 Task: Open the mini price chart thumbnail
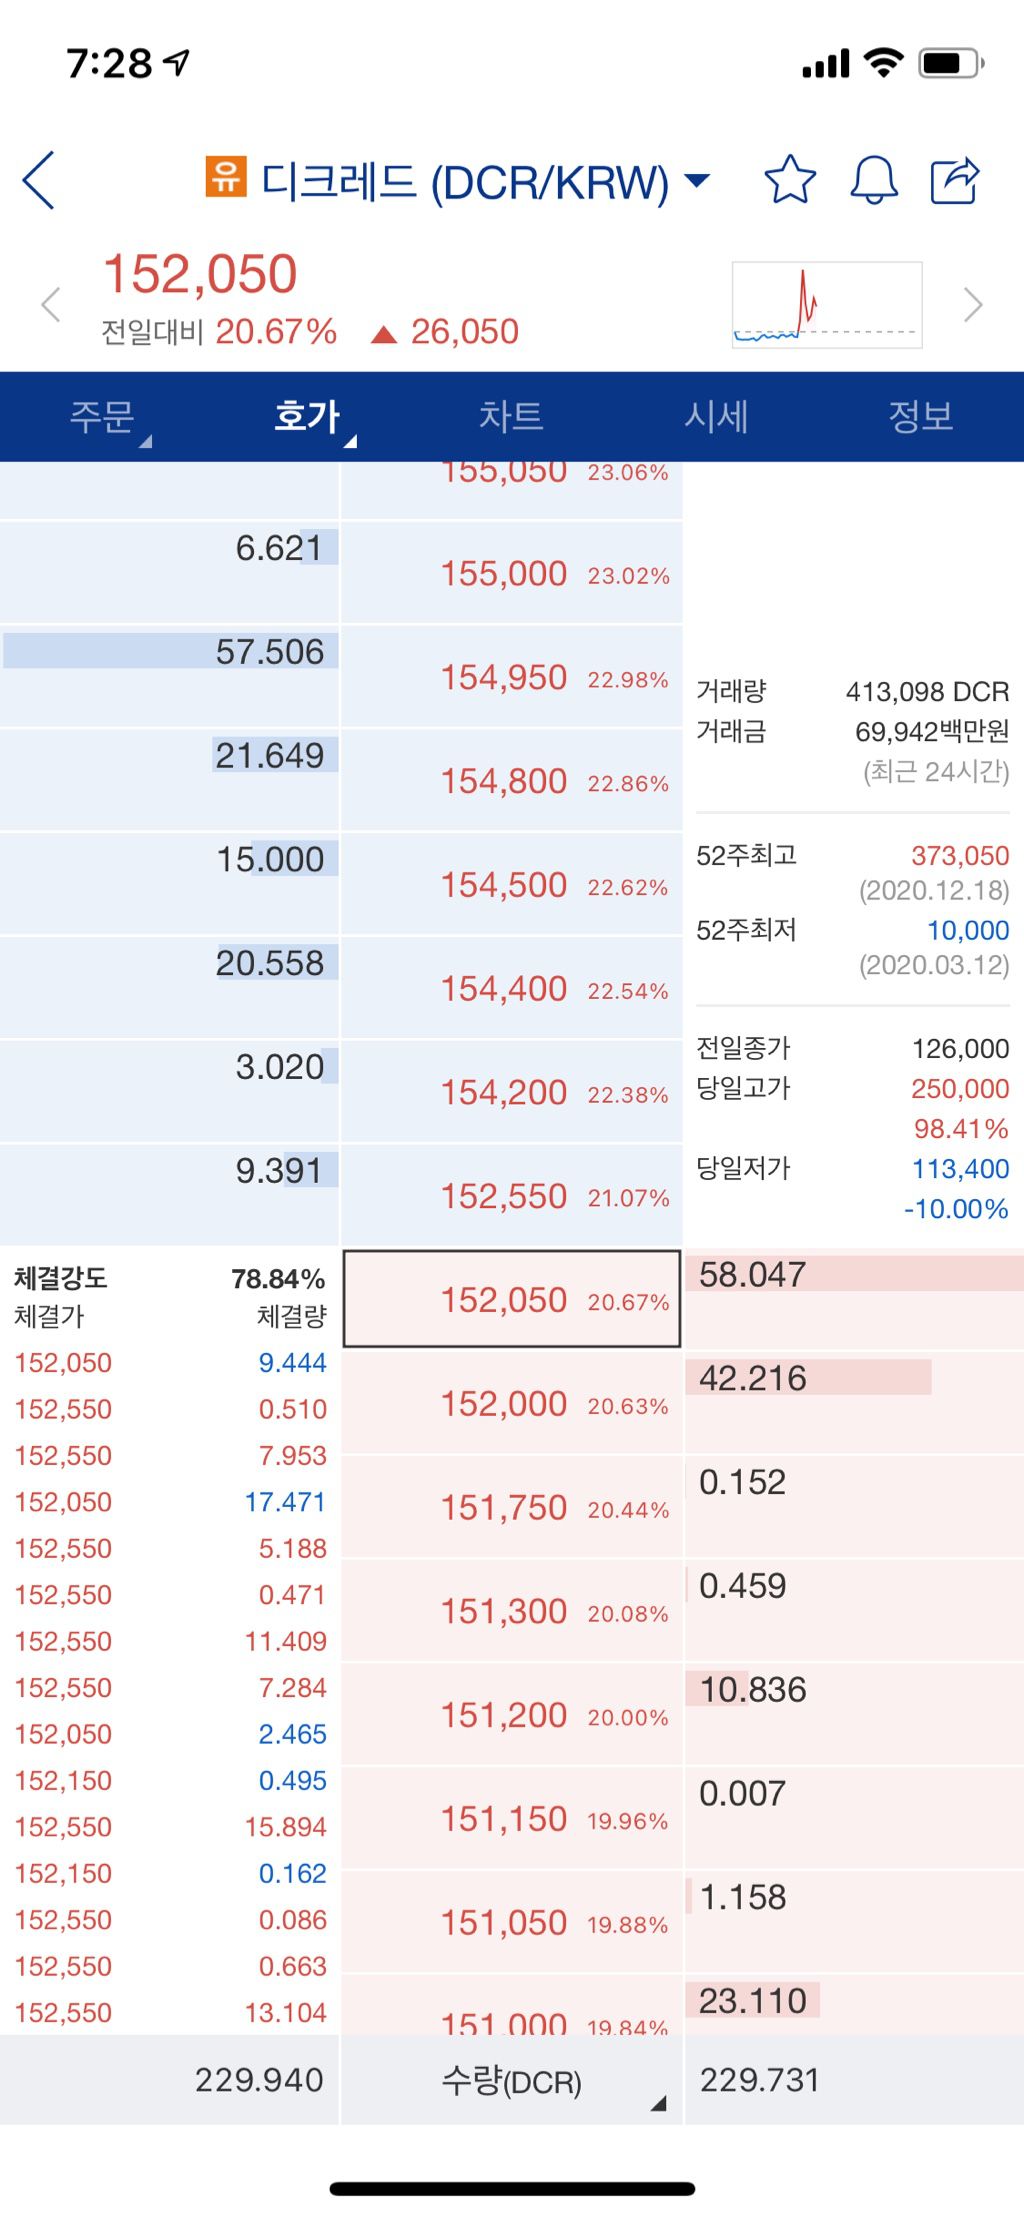(x=825, y=303)
